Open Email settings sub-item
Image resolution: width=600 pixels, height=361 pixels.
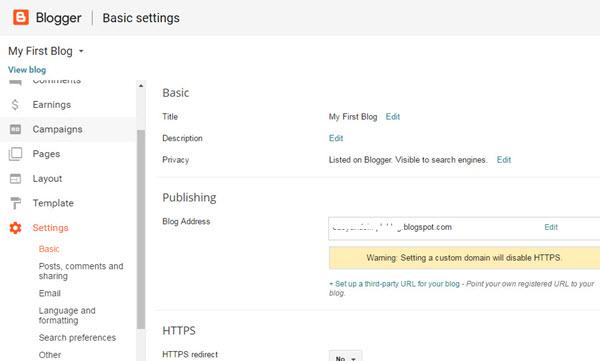[50, 293]
